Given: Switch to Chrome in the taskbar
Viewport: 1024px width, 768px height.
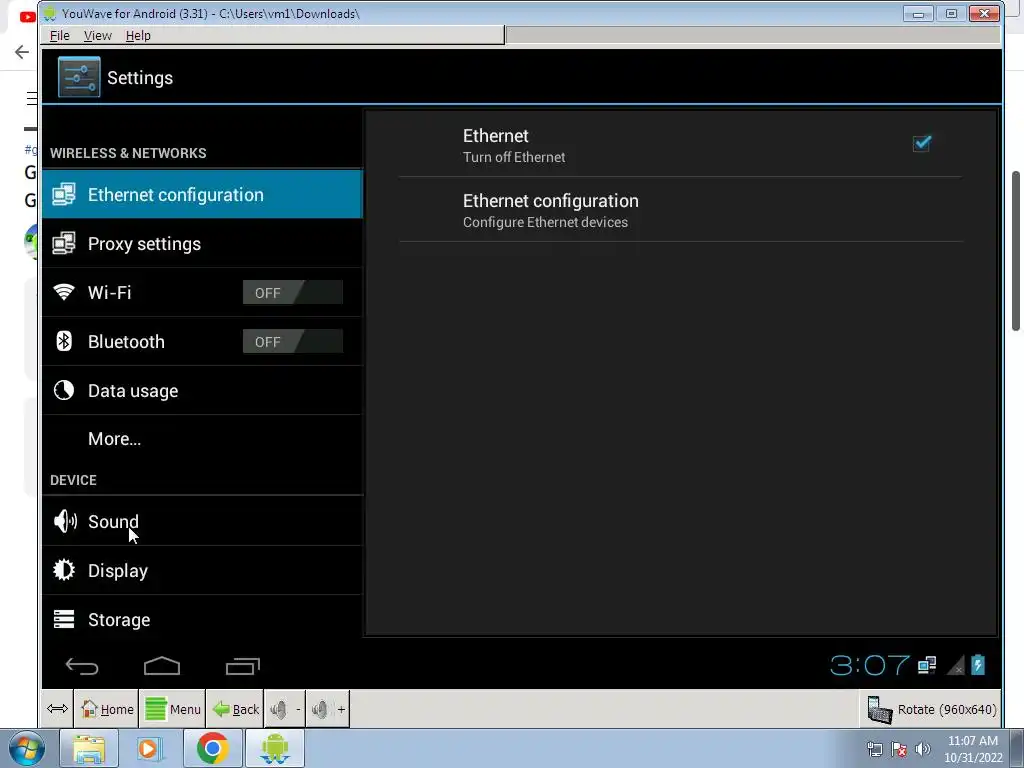Looking at the screenshot, I should coord(212,748).
